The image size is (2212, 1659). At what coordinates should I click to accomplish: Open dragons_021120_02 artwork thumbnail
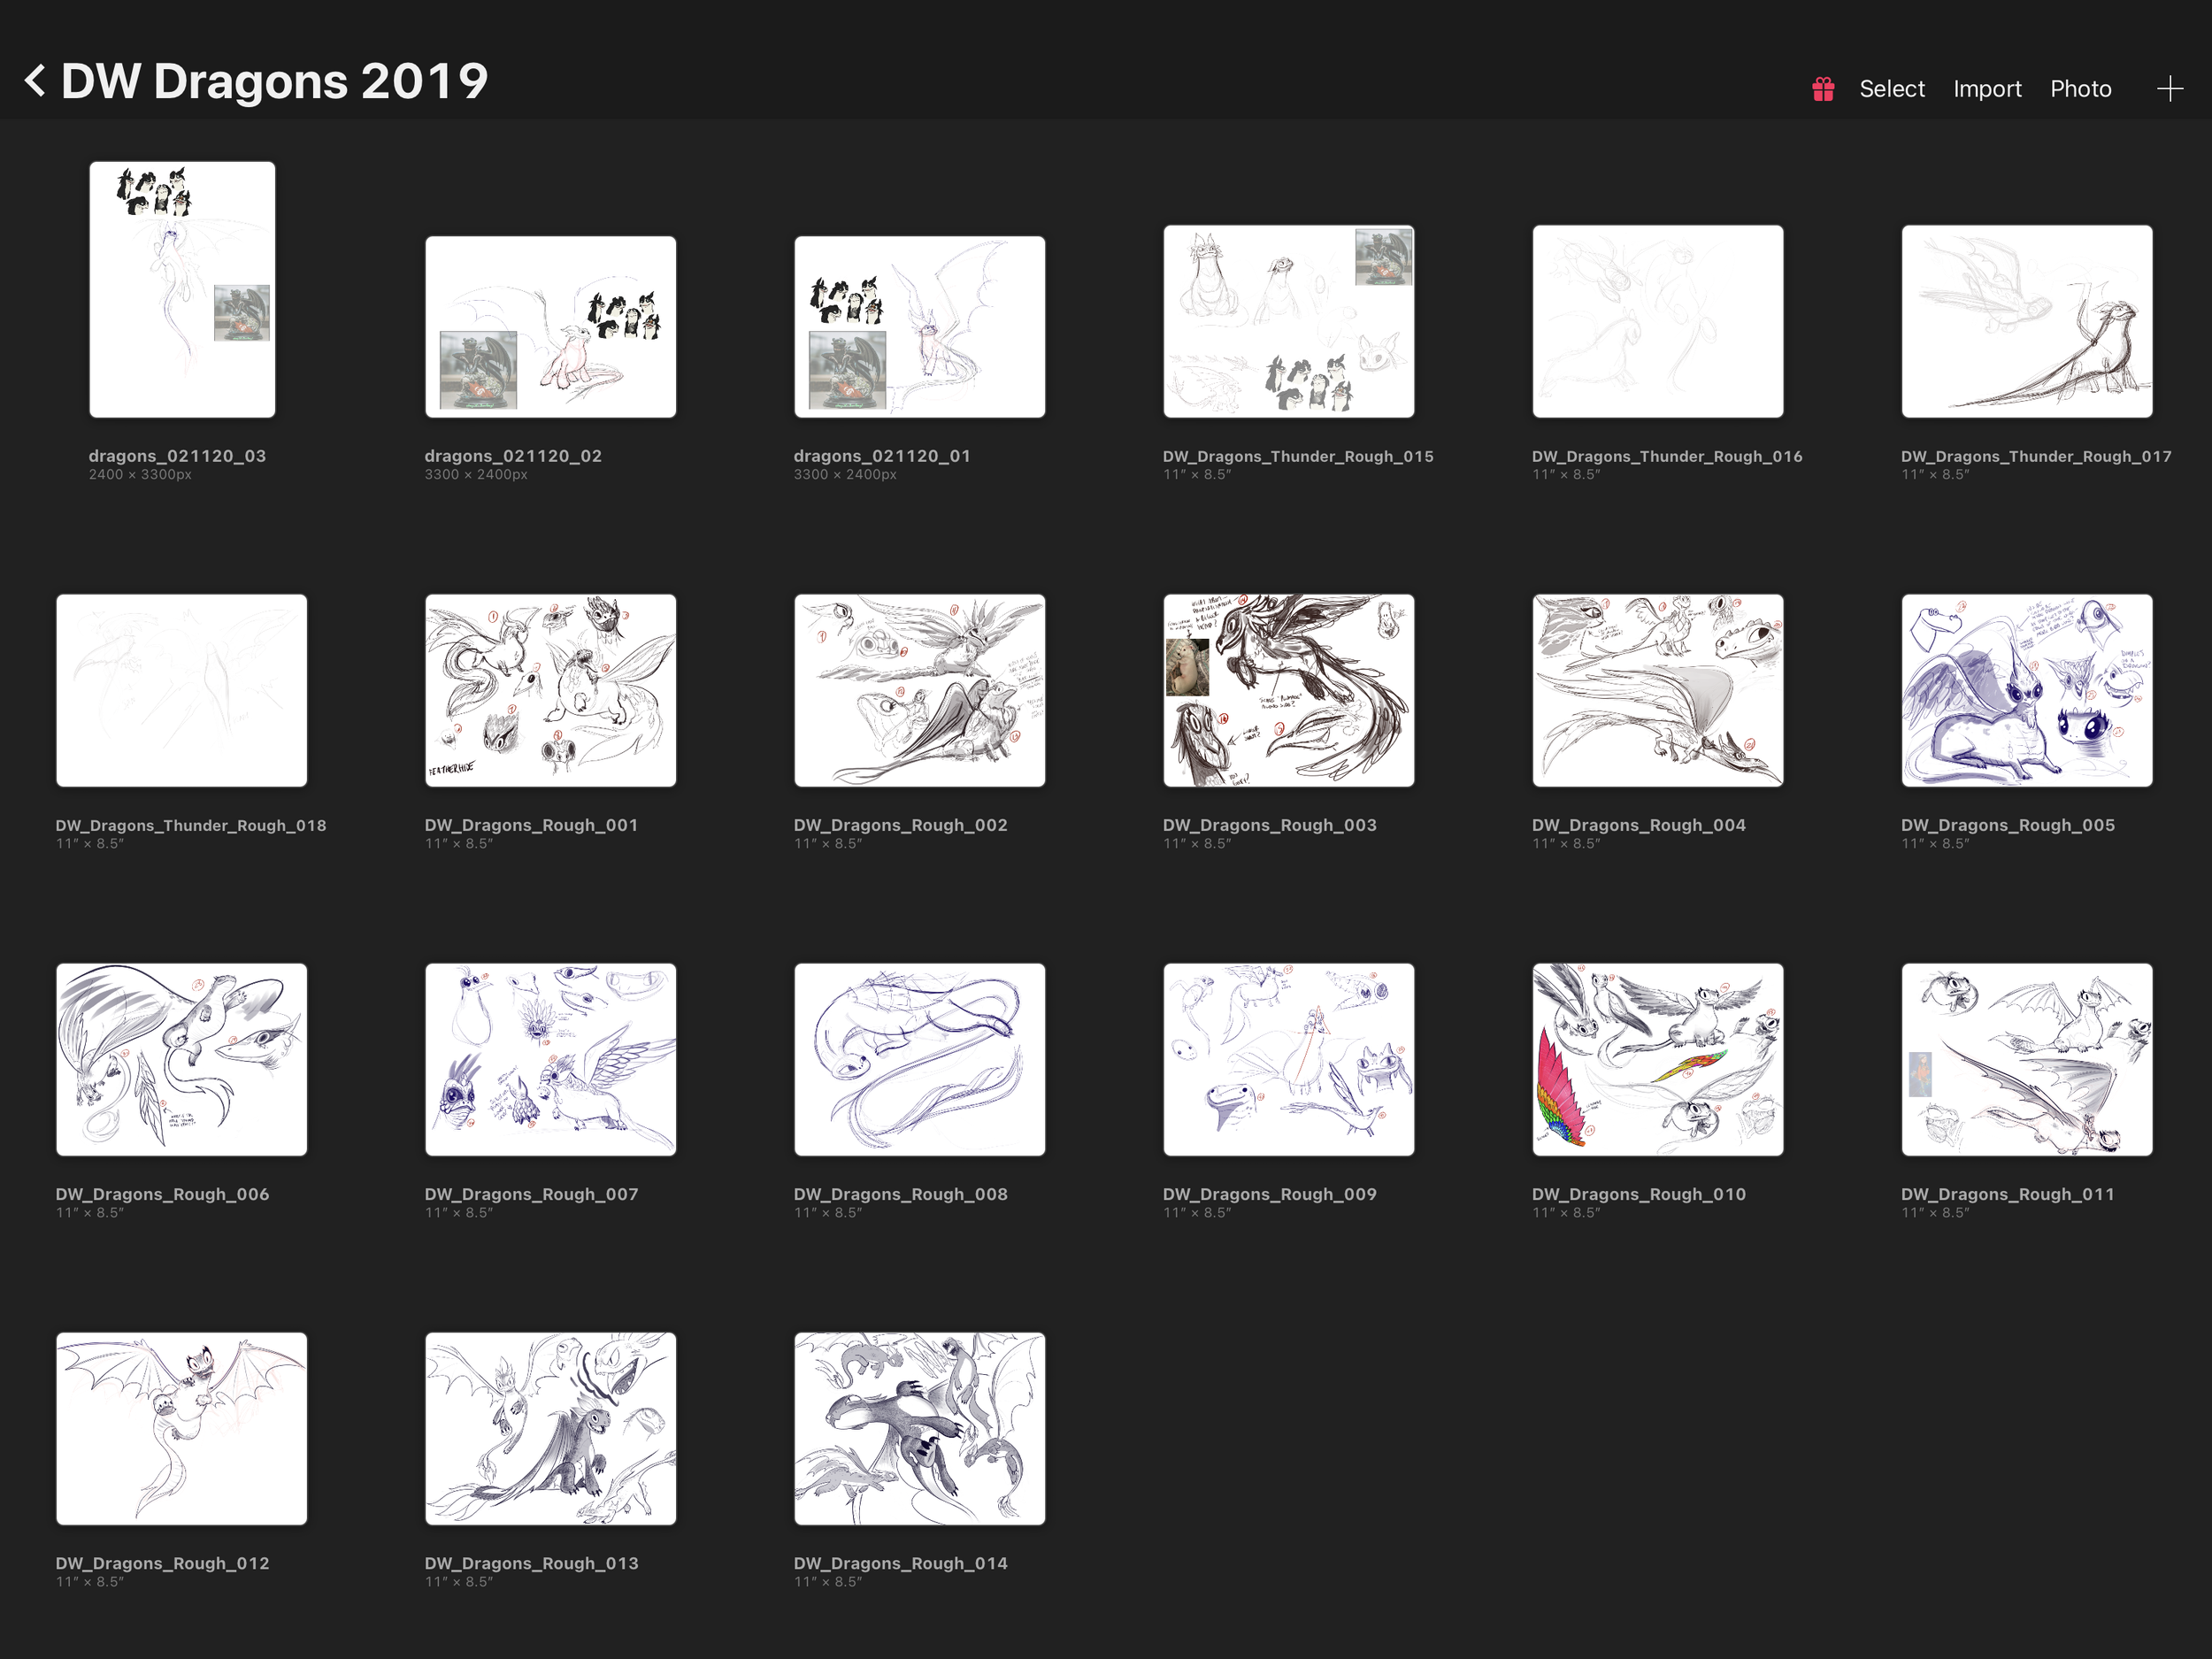tap(550, 326)
